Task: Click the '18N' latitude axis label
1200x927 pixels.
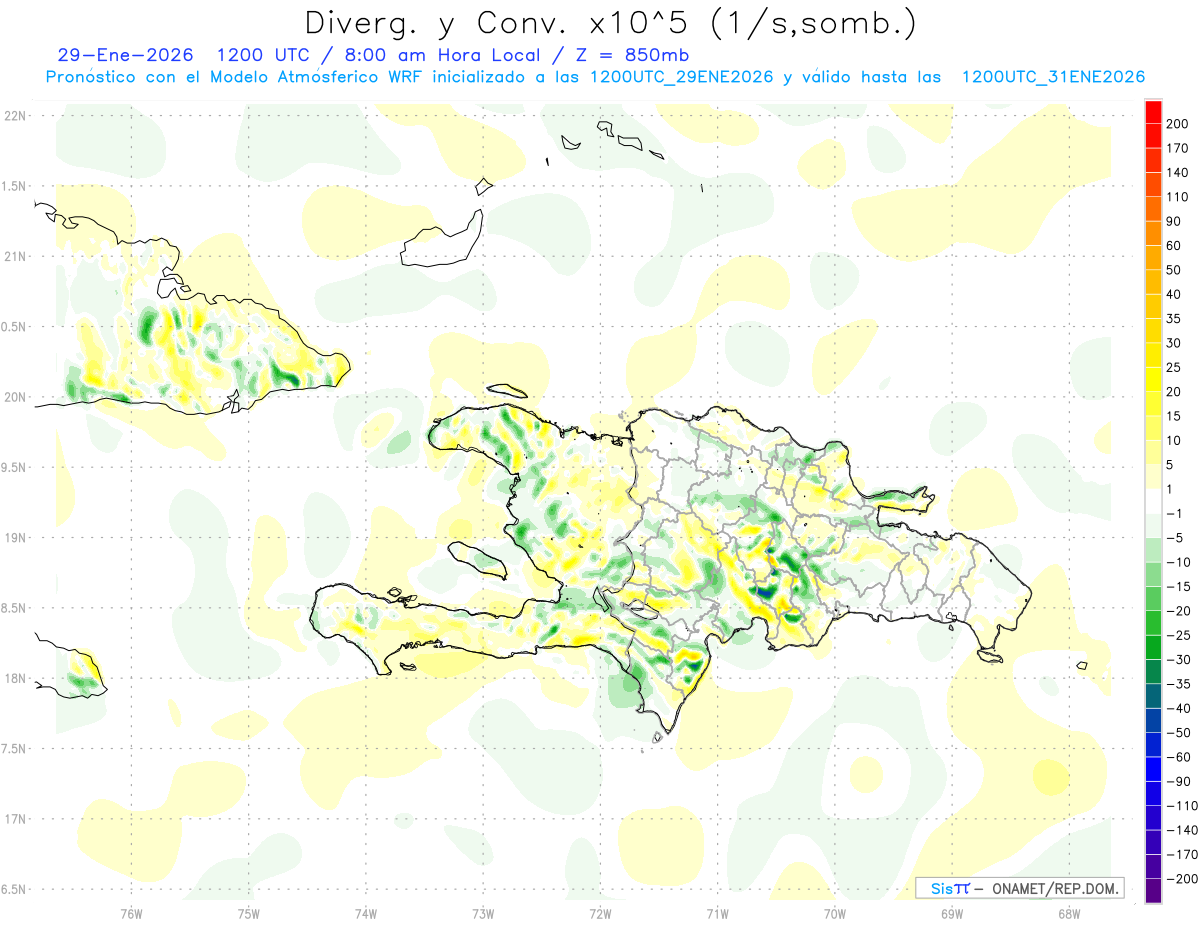Action: [x=15, y=678]
